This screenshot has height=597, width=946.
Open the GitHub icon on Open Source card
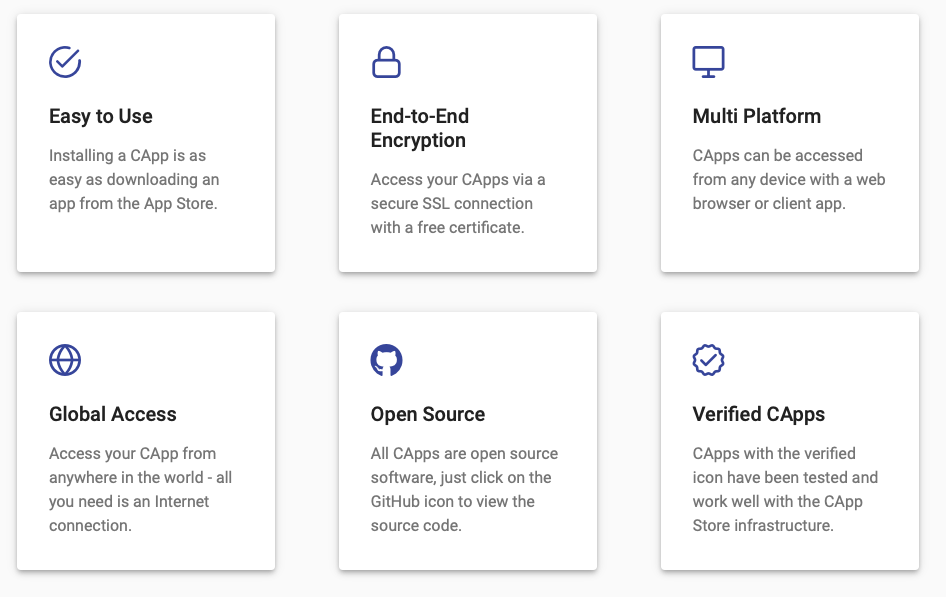[387, 360]
